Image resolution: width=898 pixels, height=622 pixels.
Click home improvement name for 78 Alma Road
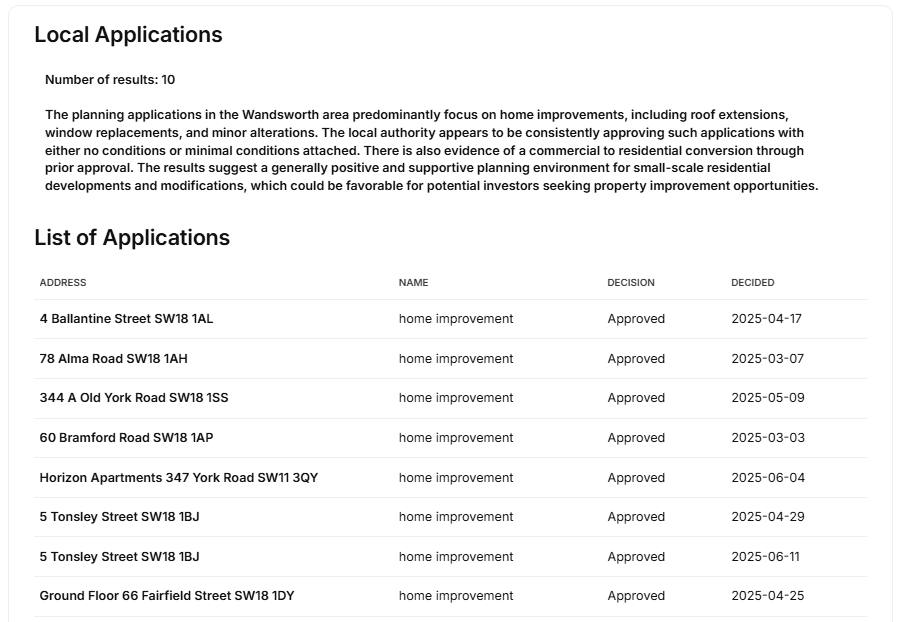pos(456,359)
